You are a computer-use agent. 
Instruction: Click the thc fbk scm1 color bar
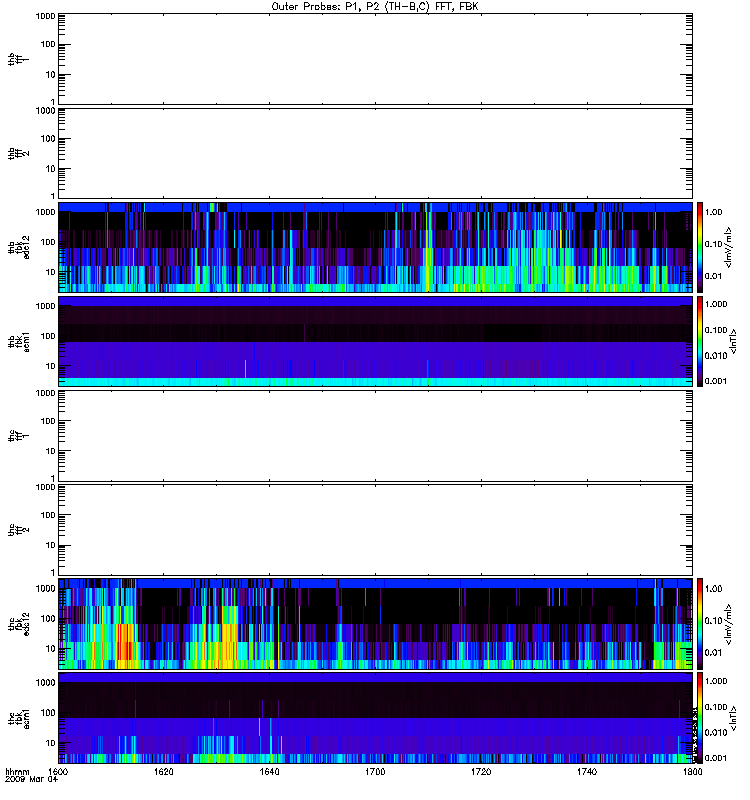(700, 718)
